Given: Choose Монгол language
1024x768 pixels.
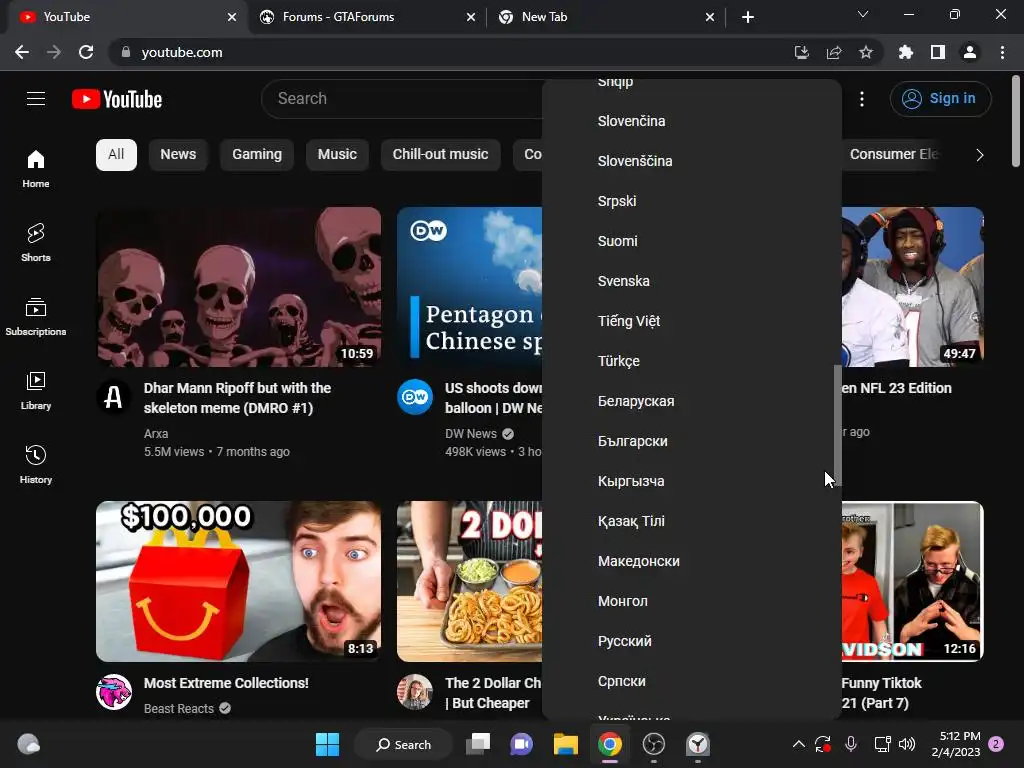Looking at the screenshot, I should pyautogui.click(x=692, y=601).
